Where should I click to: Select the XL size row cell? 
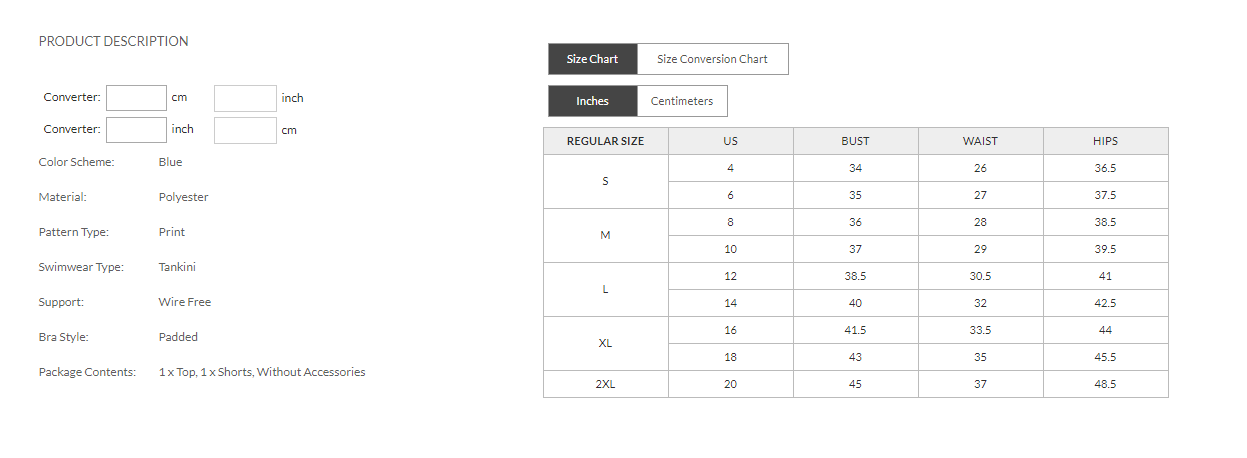(605, 344)
